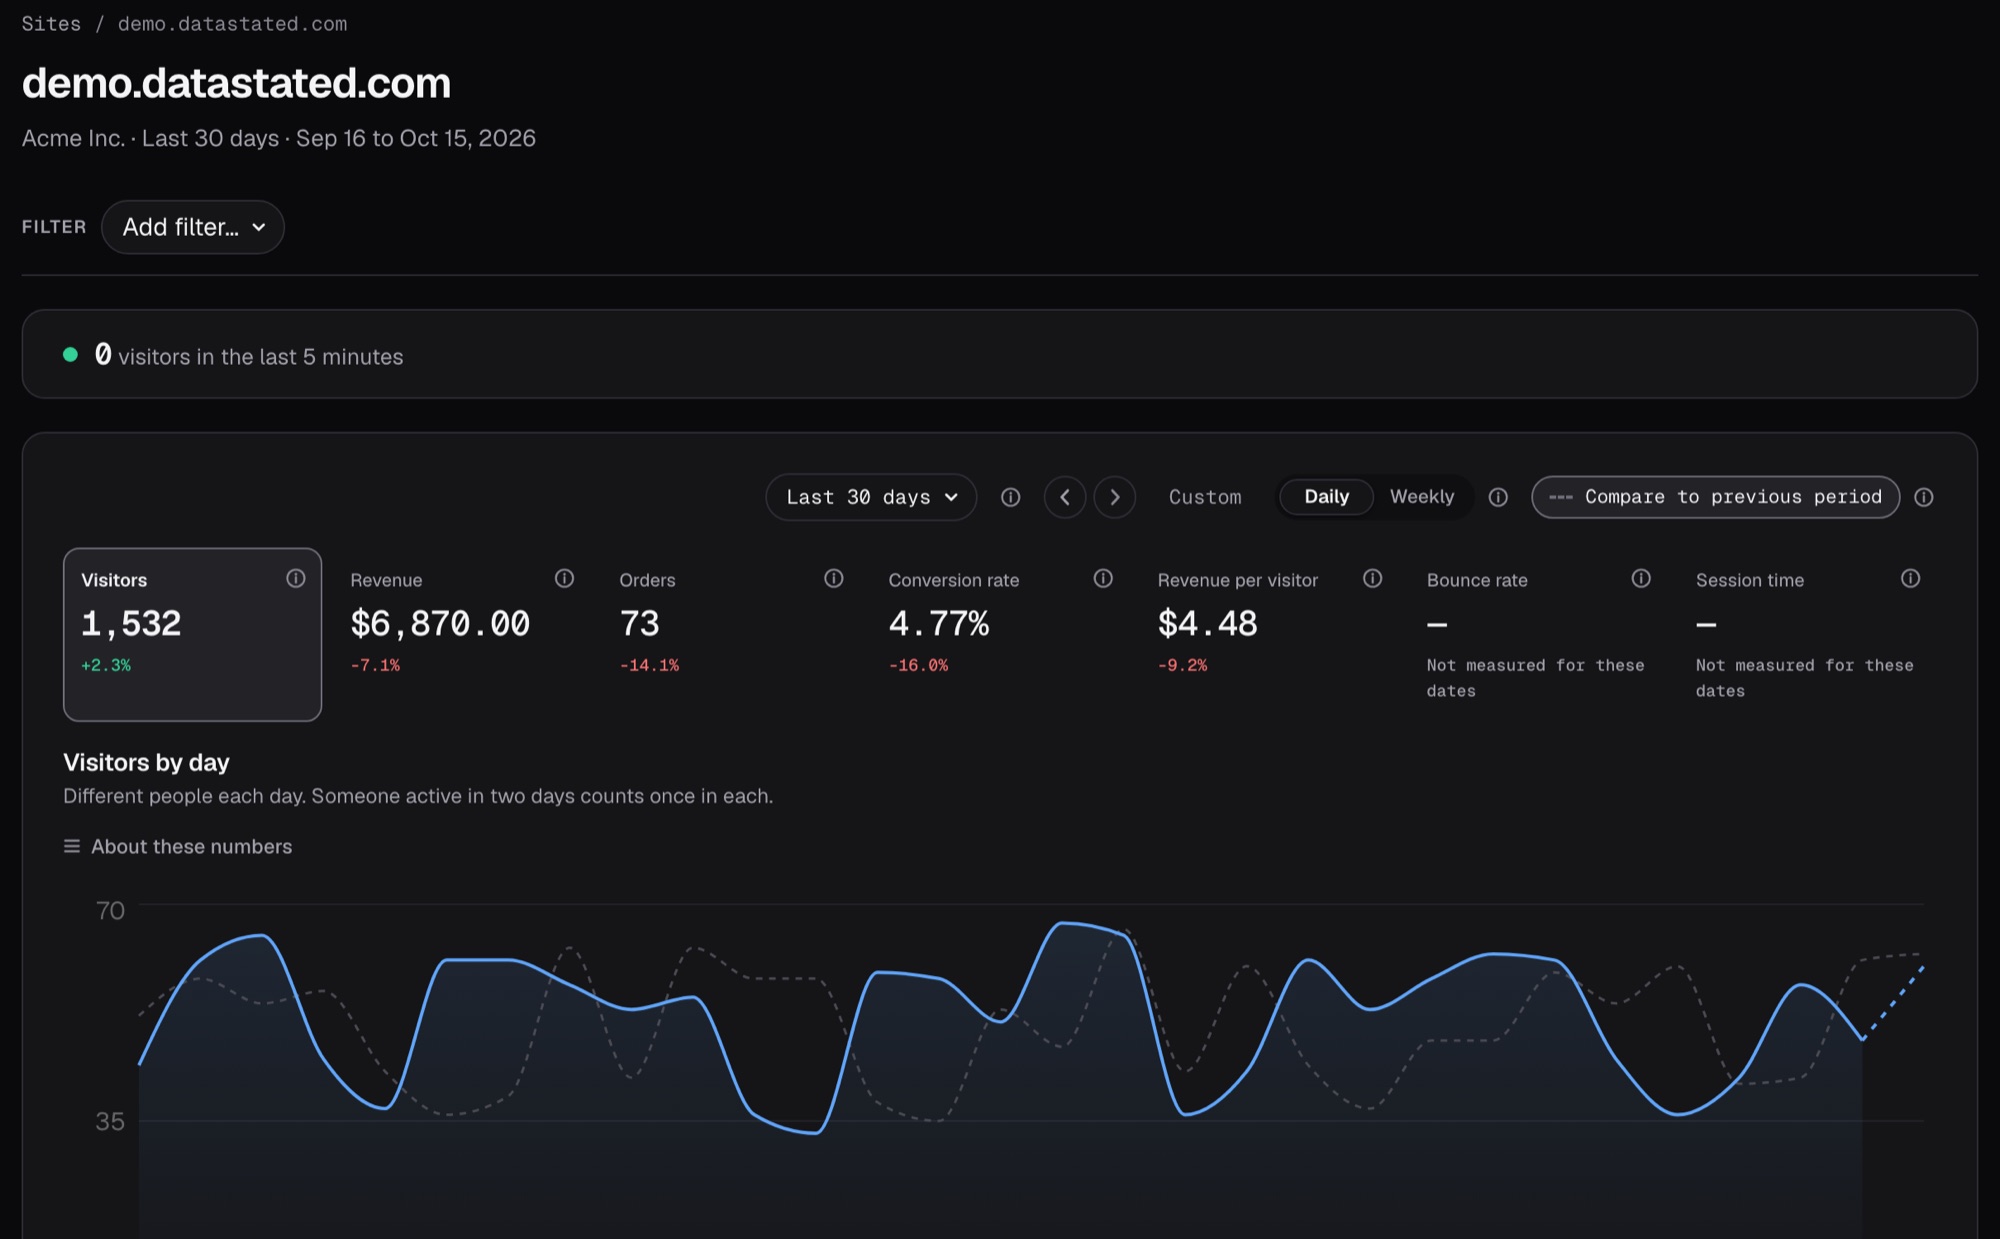
Task: Click the live visitors green status dot
Action: 70,354
